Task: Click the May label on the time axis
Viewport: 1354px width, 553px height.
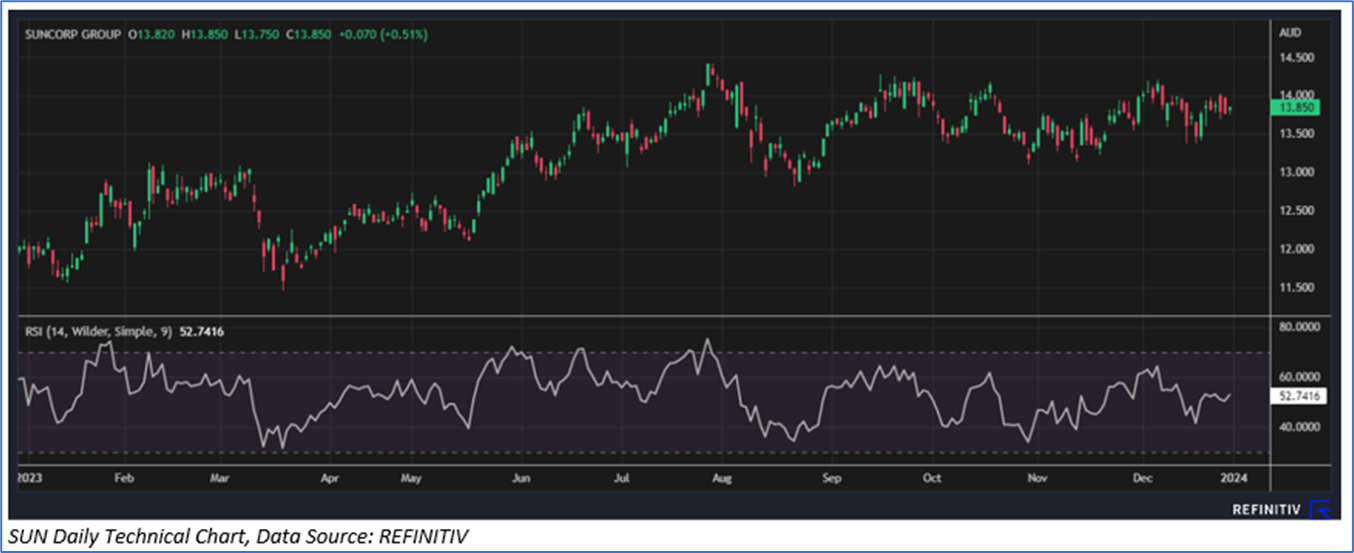Action: (412, 479)
